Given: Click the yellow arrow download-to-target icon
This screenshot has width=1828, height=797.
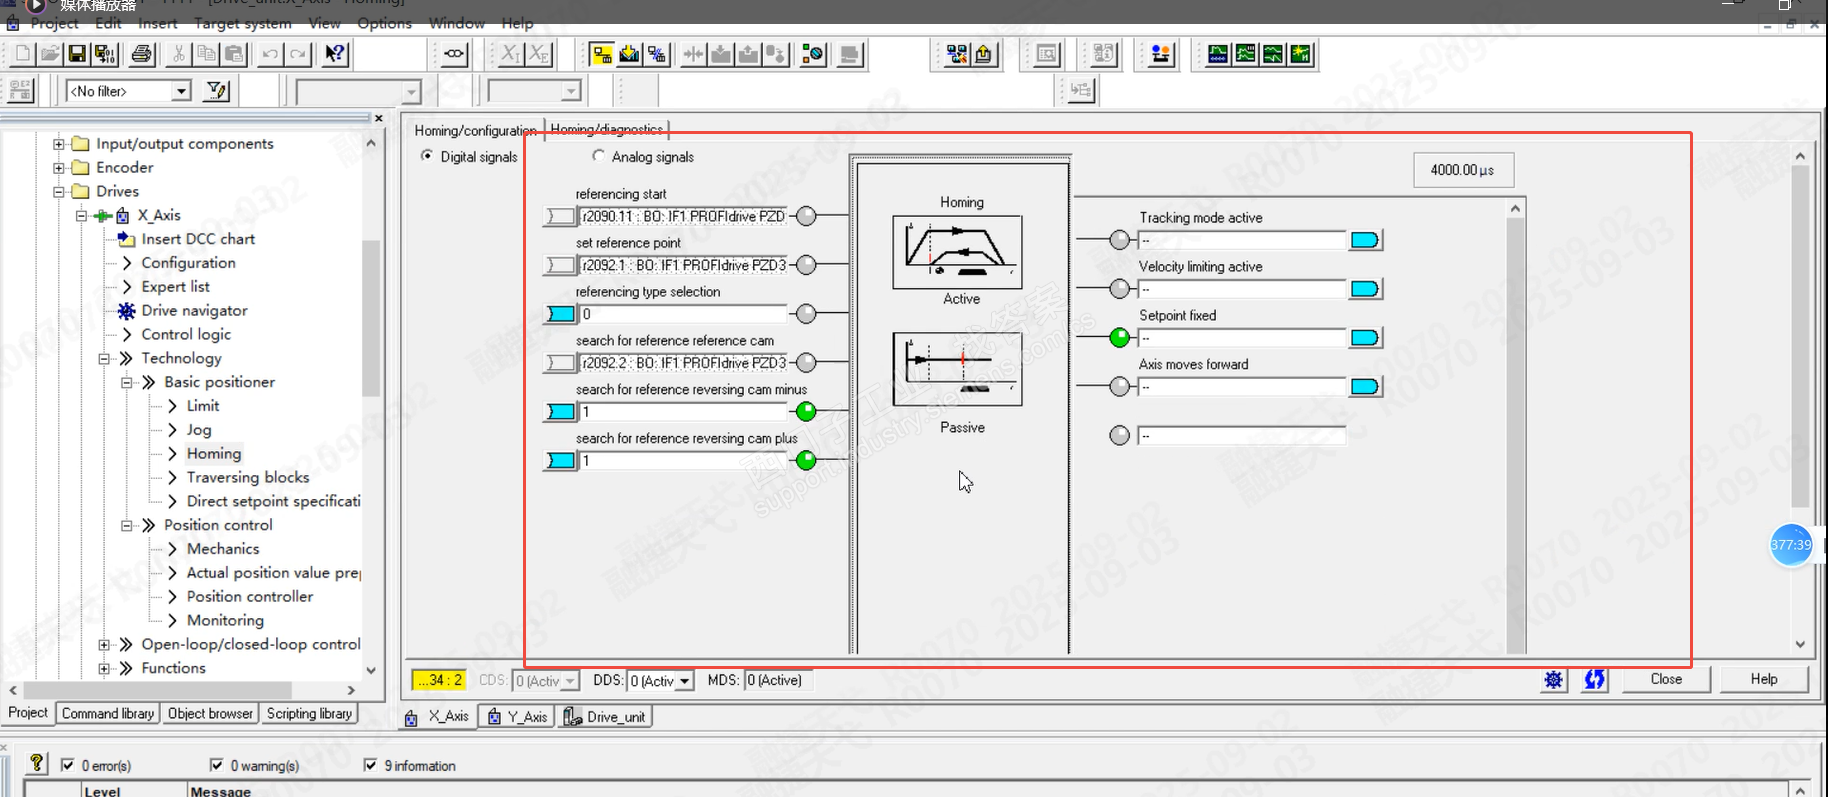Looking at the screenshot, I should pos(629,54).
